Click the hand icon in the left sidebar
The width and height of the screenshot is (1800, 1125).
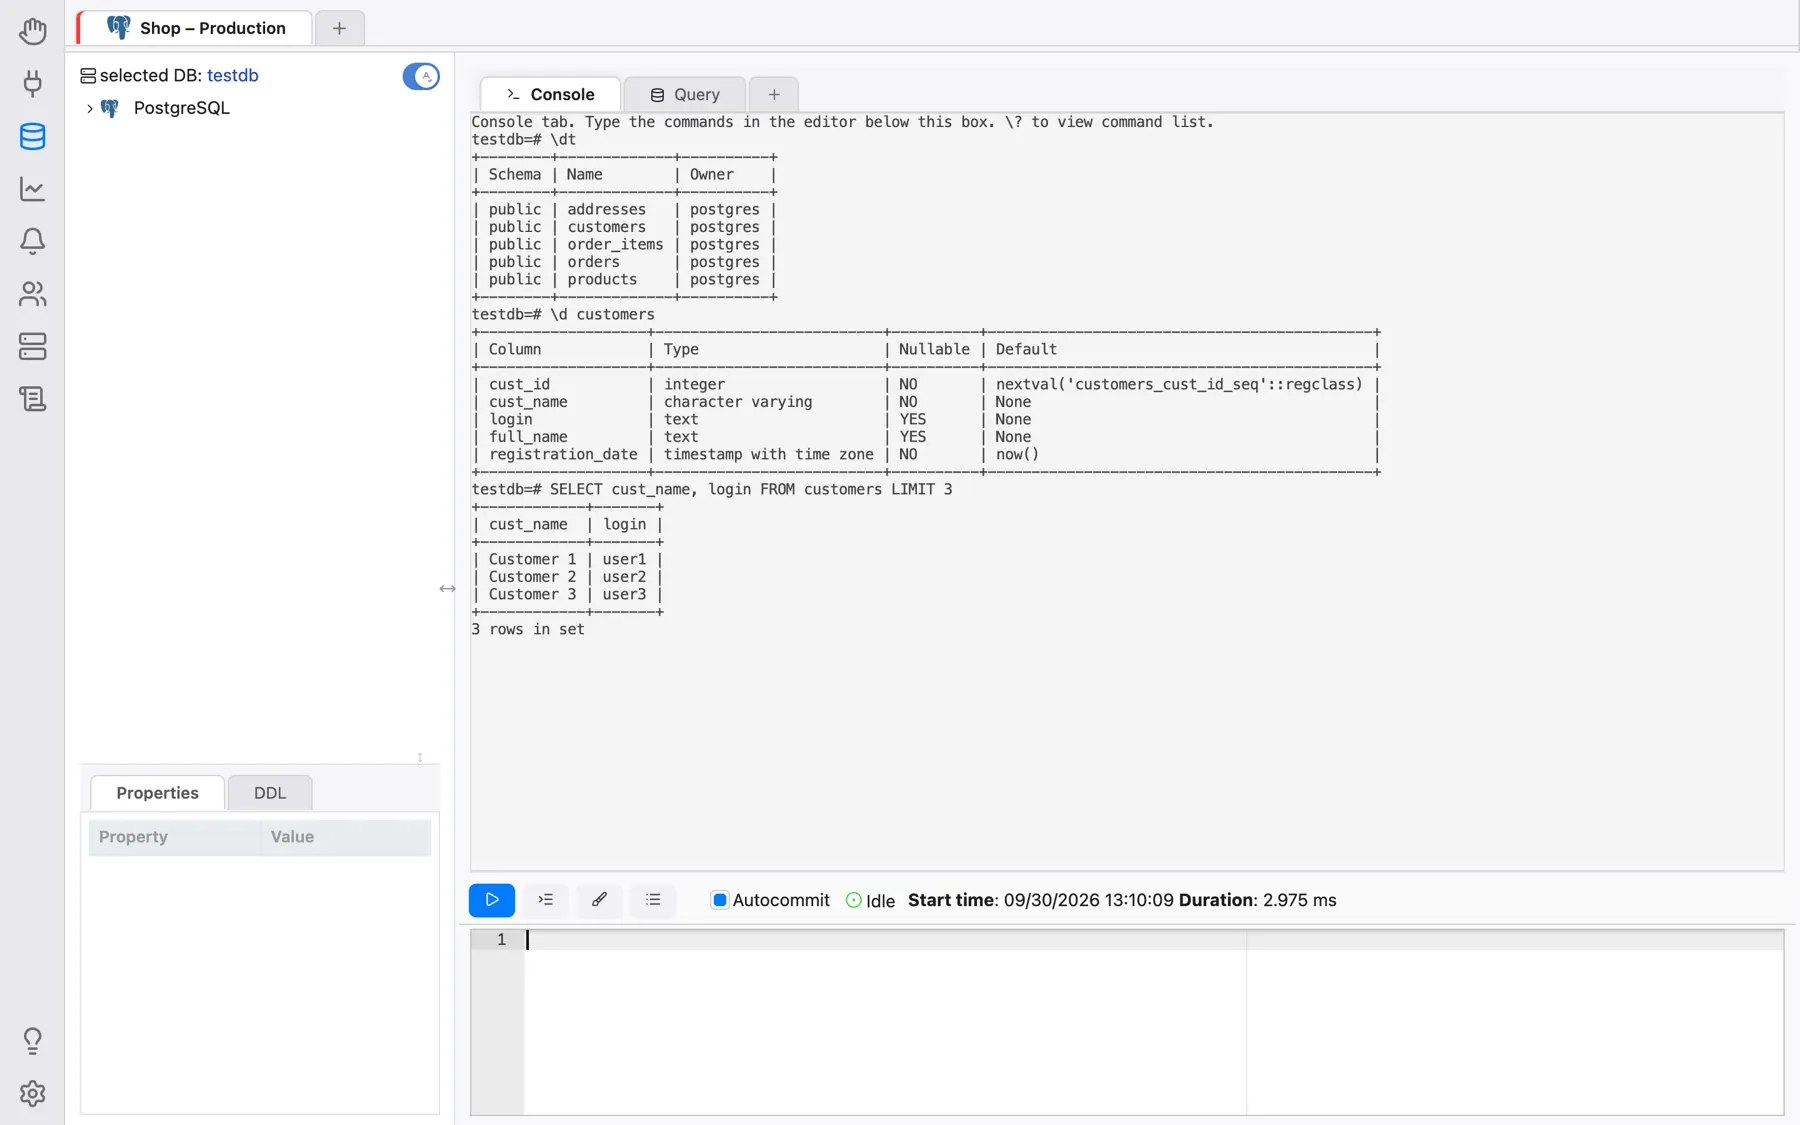coord(32,31)
